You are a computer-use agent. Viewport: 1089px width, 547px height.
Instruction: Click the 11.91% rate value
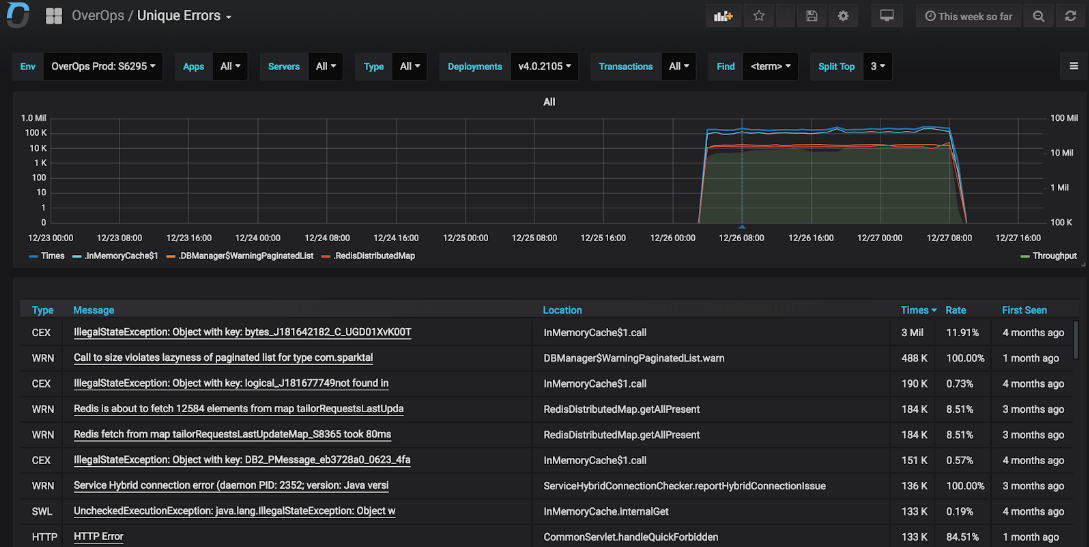tap(962, 333)
